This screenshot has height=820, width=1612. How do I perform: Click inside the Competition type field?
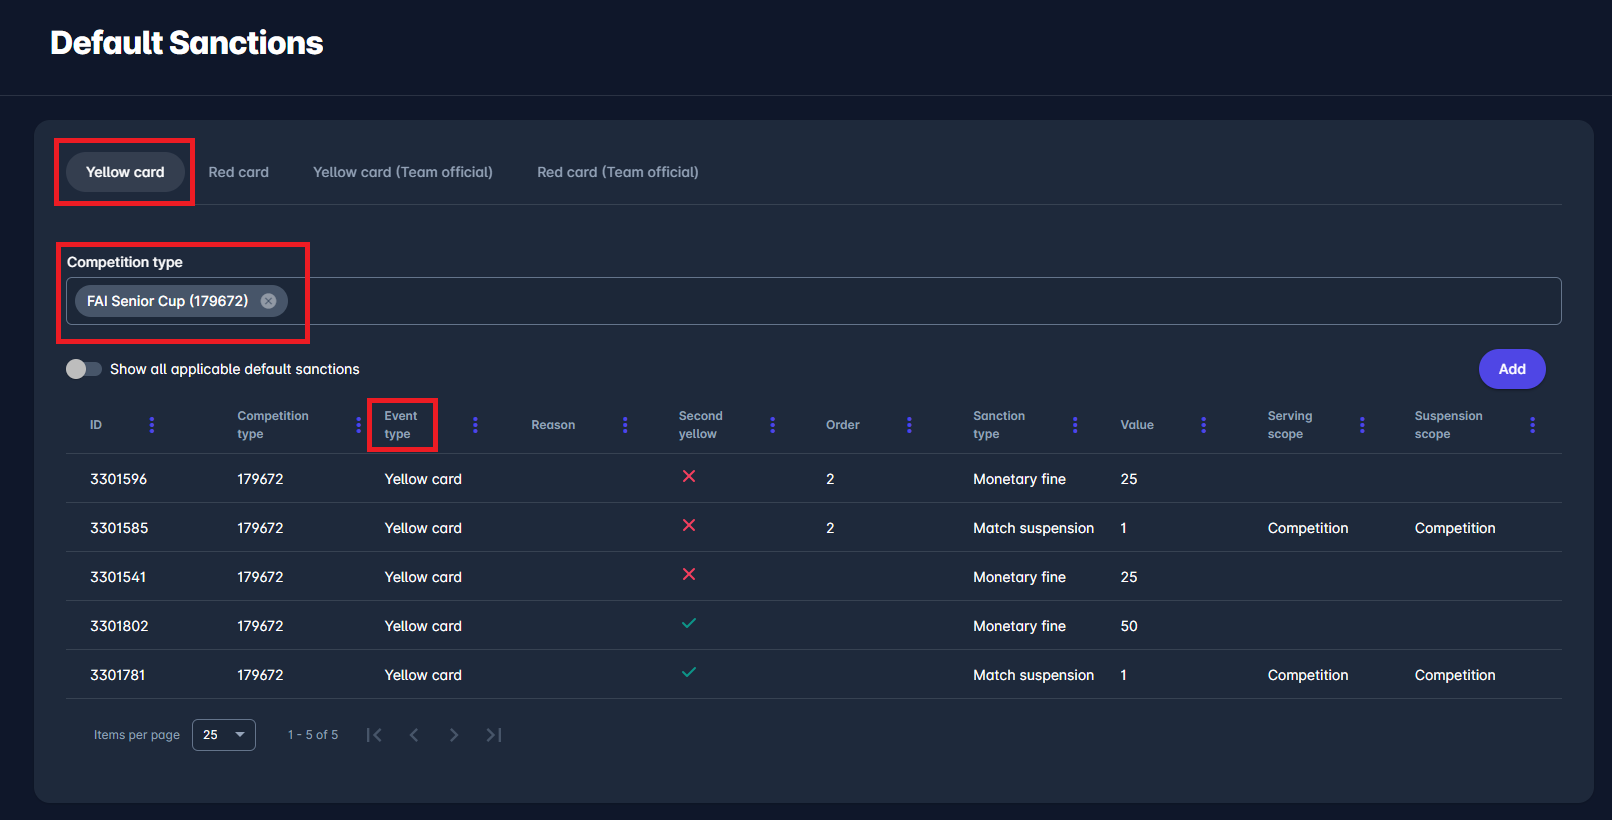click(900, 301)
